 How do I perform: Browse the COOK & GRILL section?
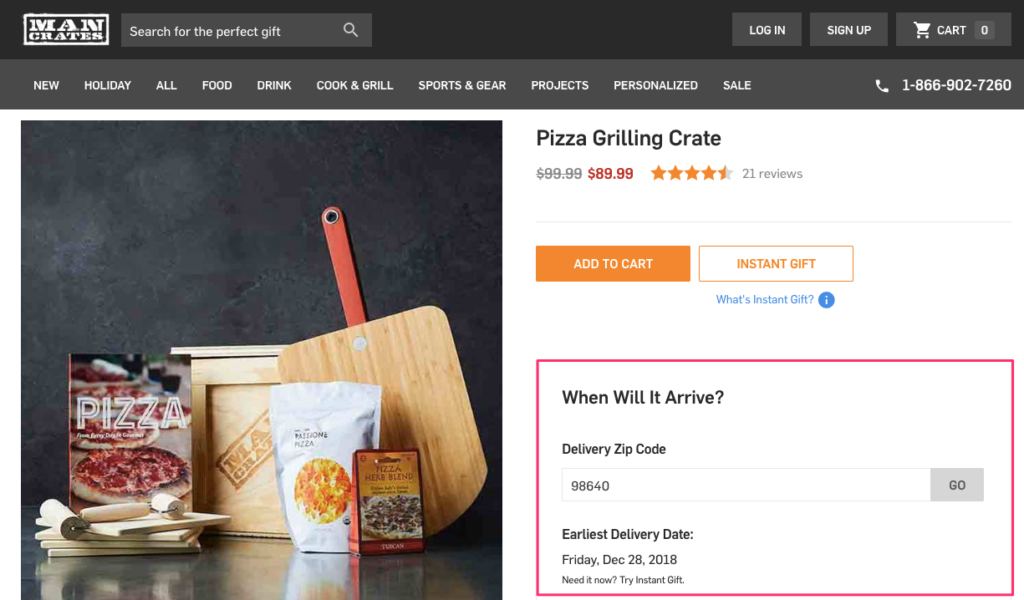(x=354, y=85)
